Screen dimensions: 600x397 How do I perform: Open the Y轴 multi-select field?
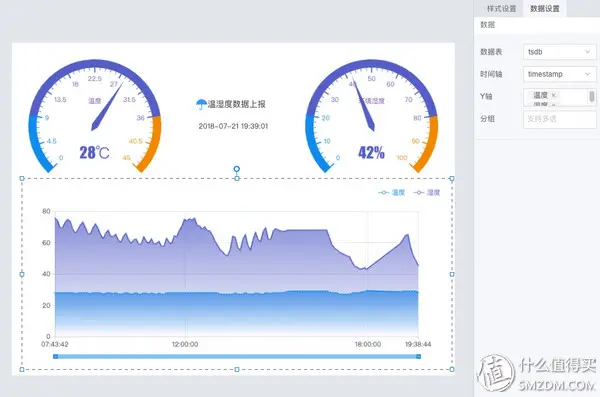point(559,97)
